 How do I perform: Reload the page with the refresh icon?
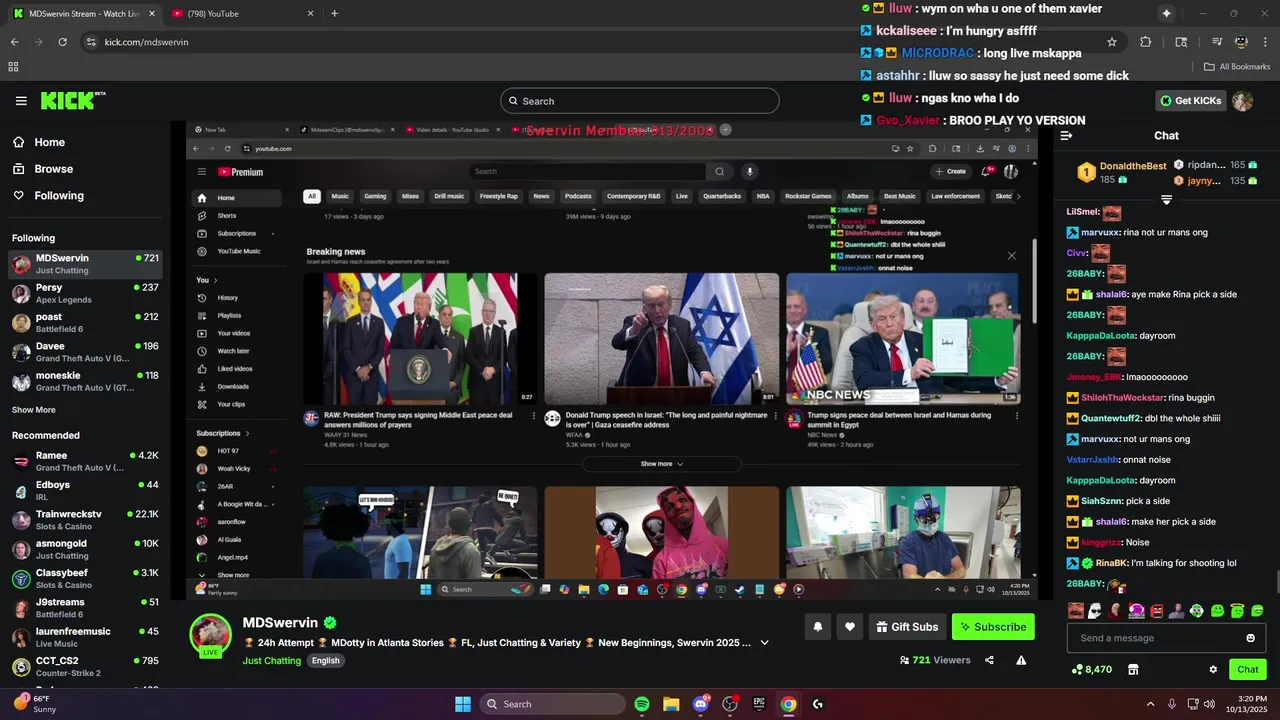click(x=62, y=42)
